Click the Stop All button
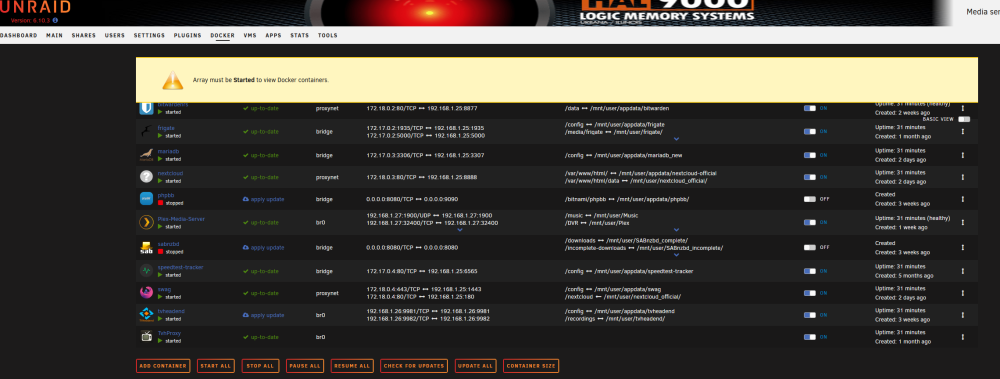 (x=260, y=366)
